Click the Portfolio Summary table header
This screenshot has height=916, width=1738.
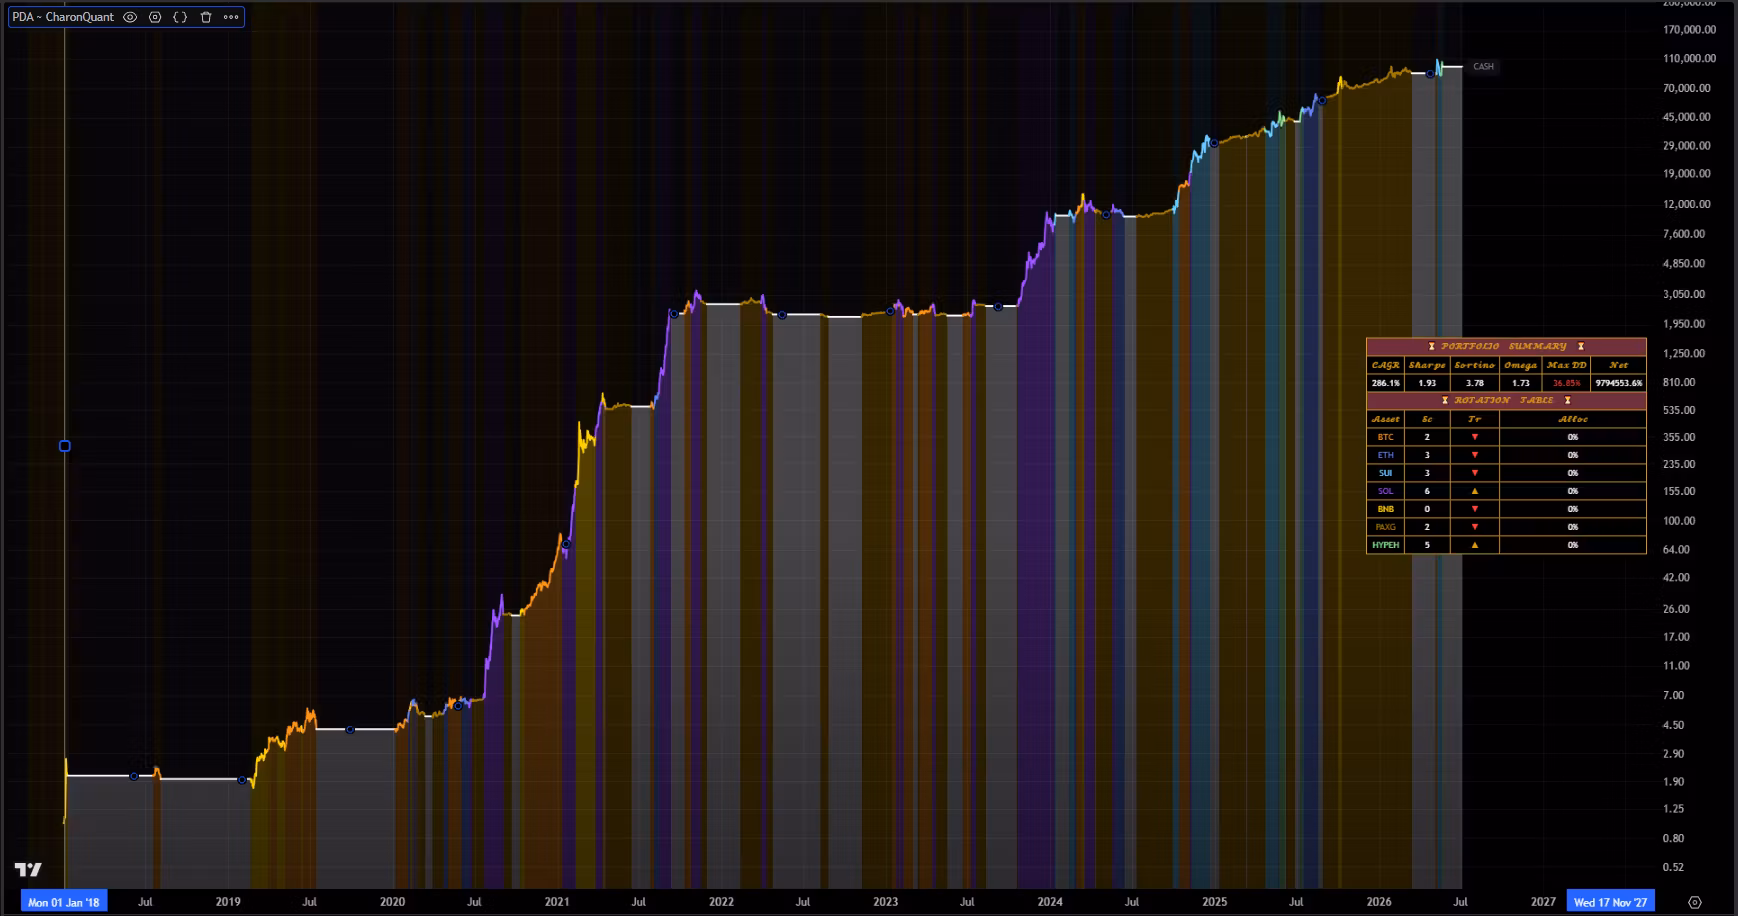1506,346
